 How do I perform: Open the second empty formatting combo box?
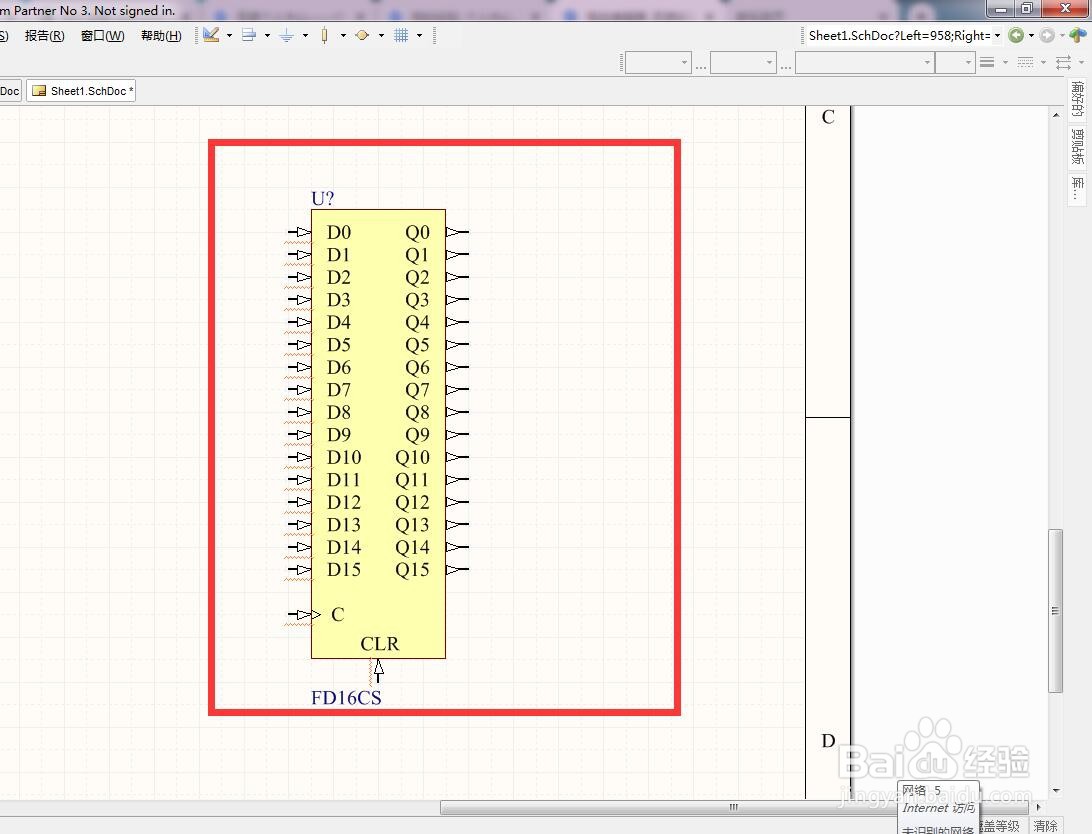(x=743, y=63)
